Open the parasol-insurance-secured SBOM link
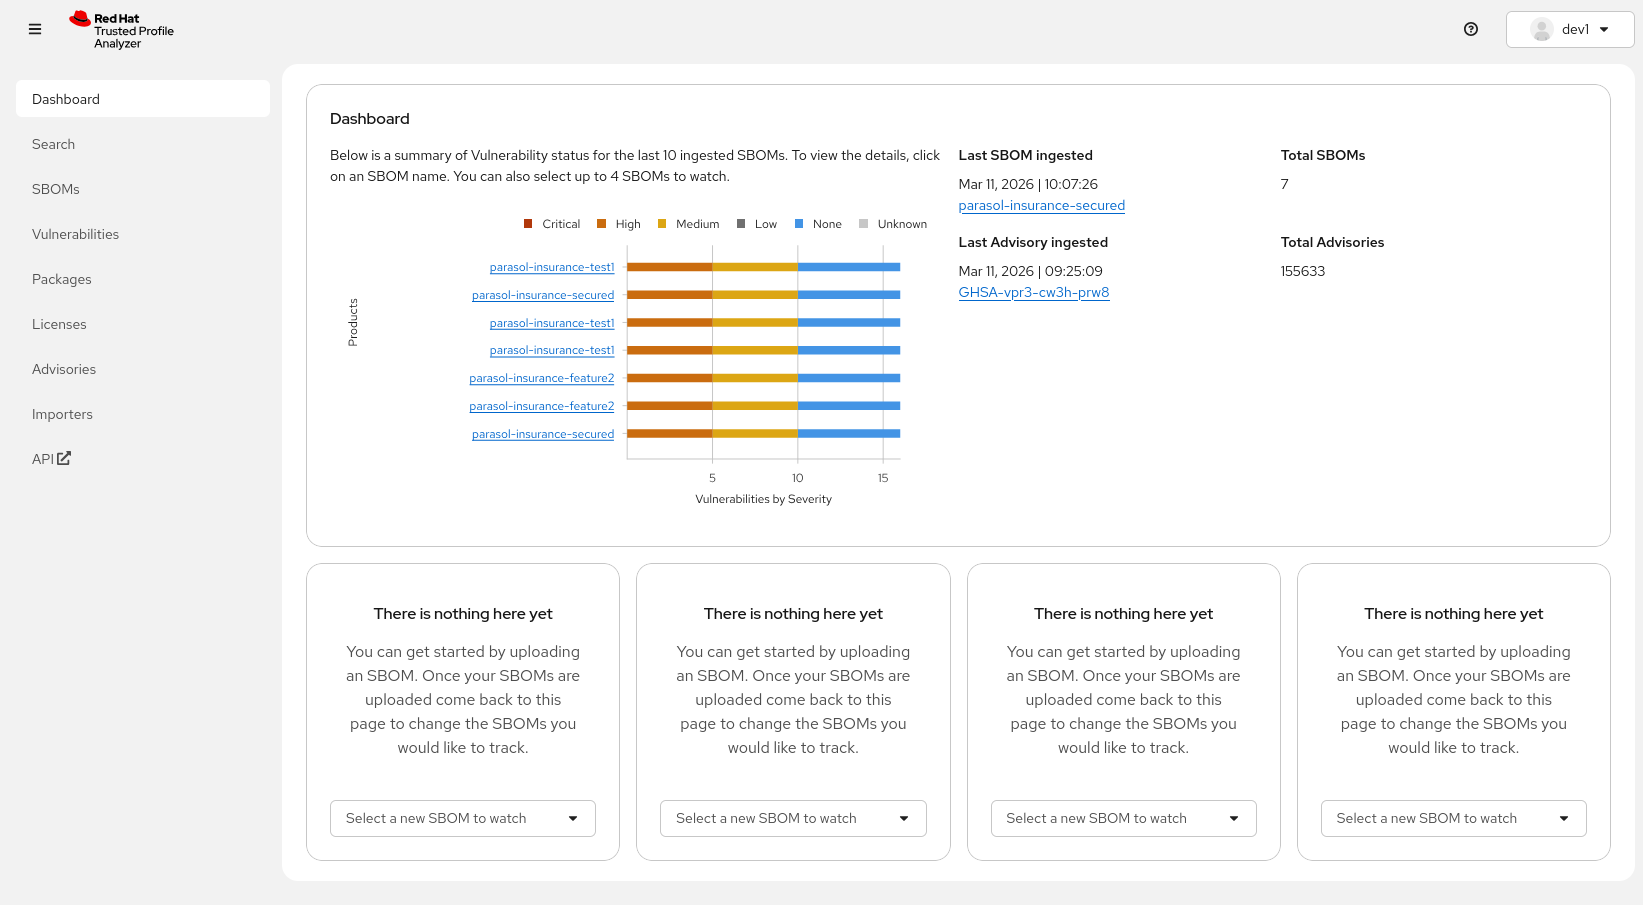The height and width of the screenshot is (905, 1643). point(1041,205)
